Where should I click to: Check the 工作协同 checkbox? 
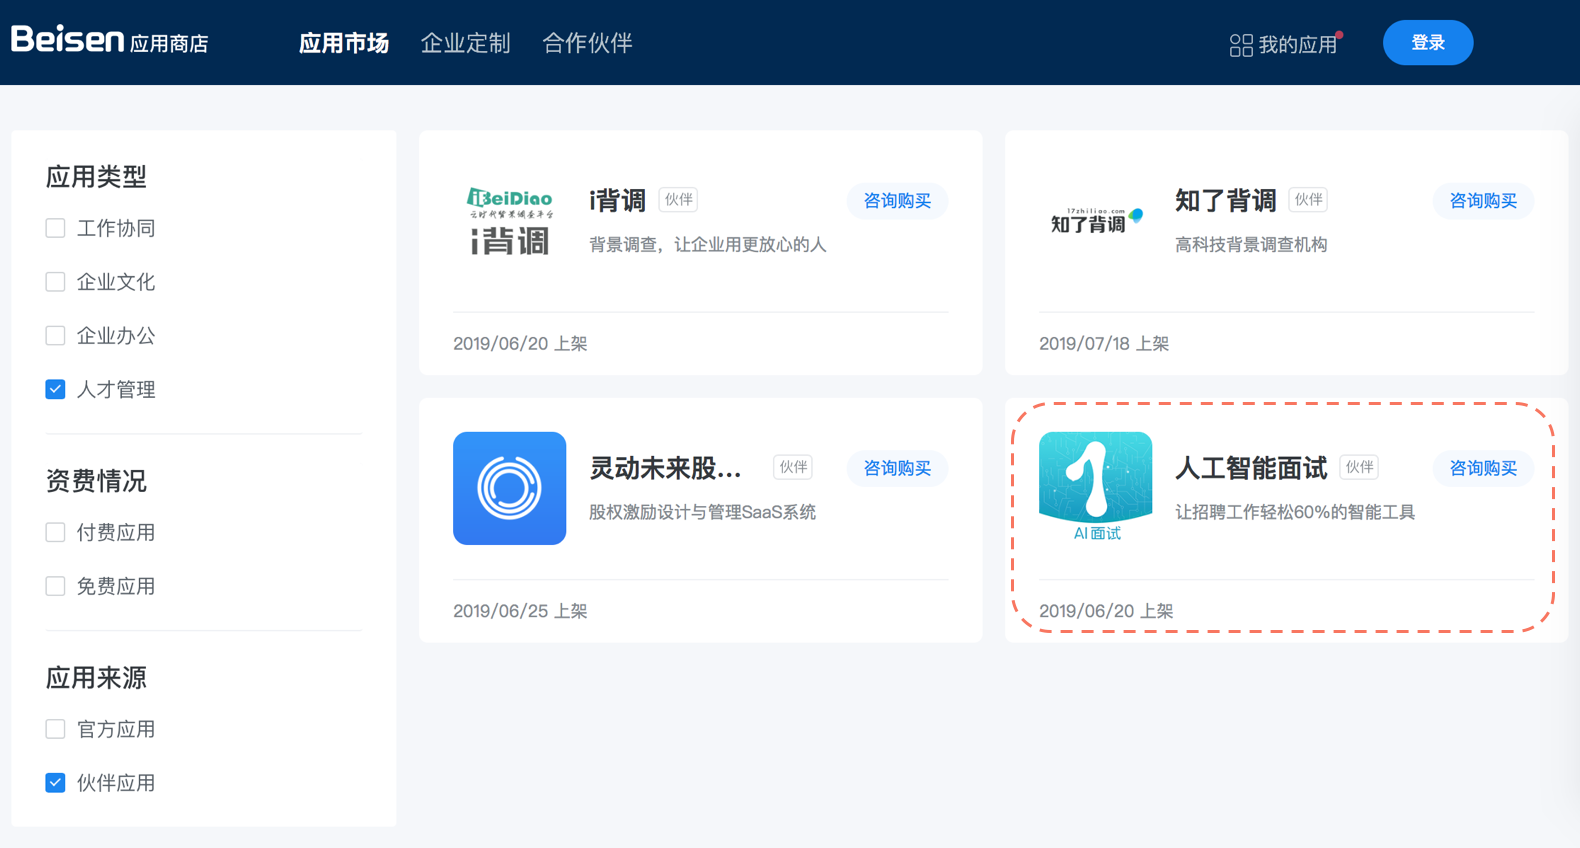[55, 228]
